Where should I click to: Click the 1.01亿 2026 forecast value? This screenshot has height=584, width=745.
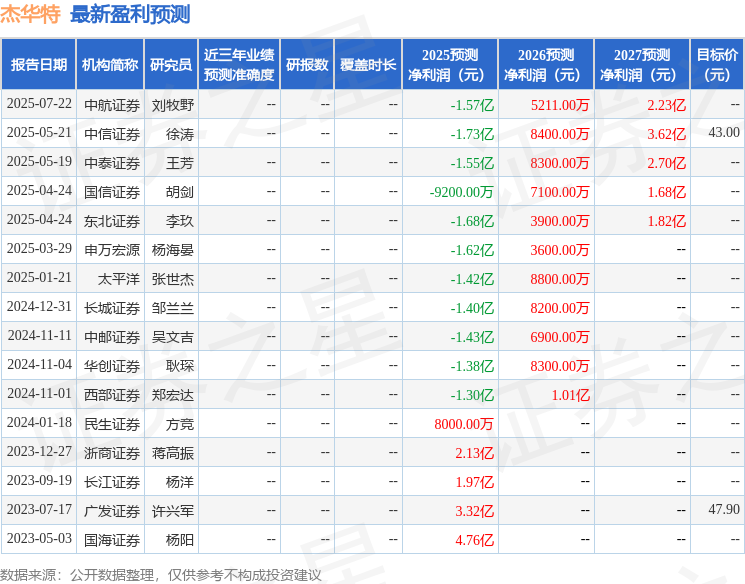(x=570, y=395)
